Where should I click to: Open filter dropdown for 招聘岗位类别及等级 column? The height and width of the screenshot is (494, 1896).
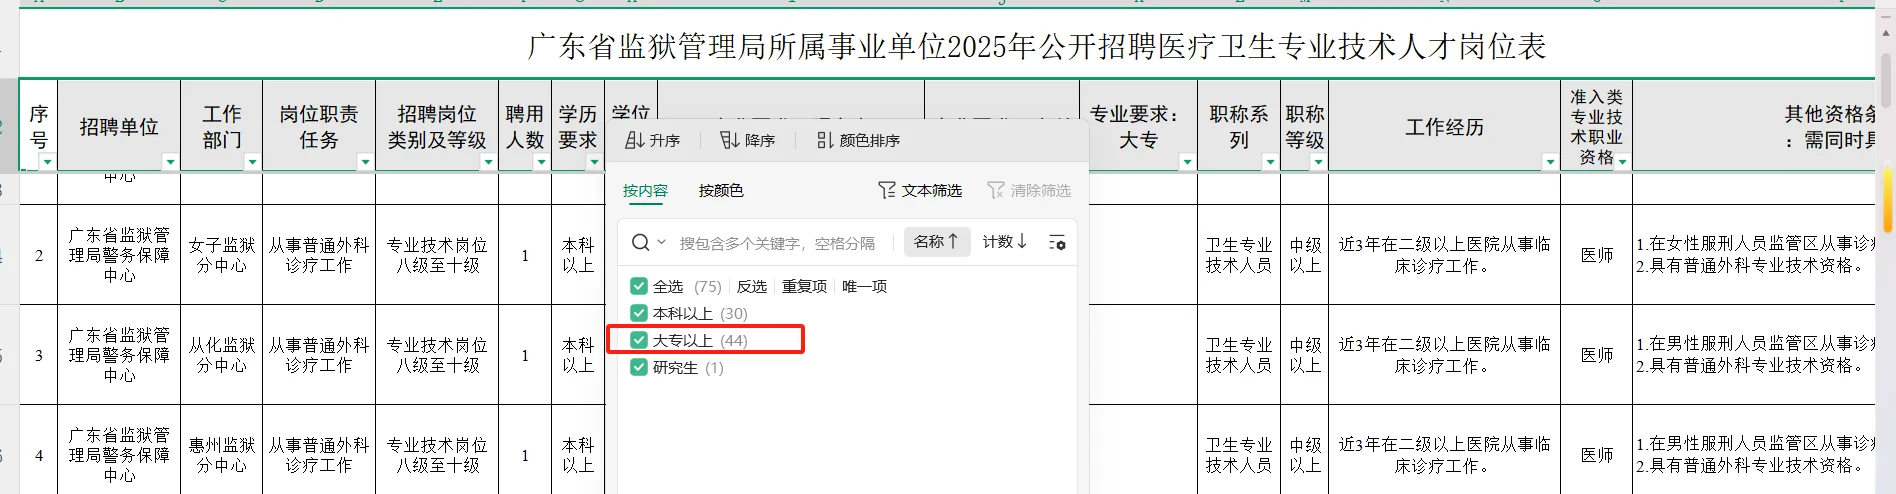488,162
